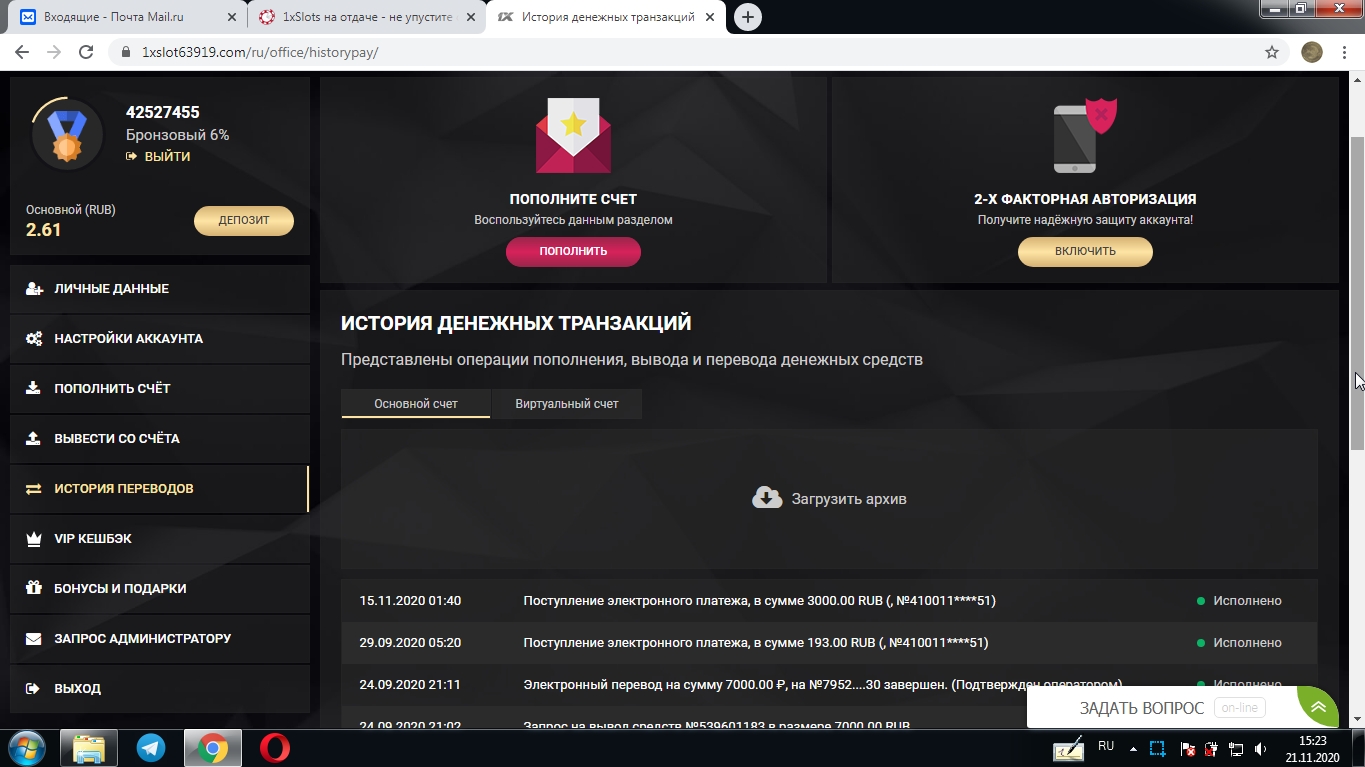1365x767 pixels.
Task: Click the red Пополнить button
Action: (573, 251)
